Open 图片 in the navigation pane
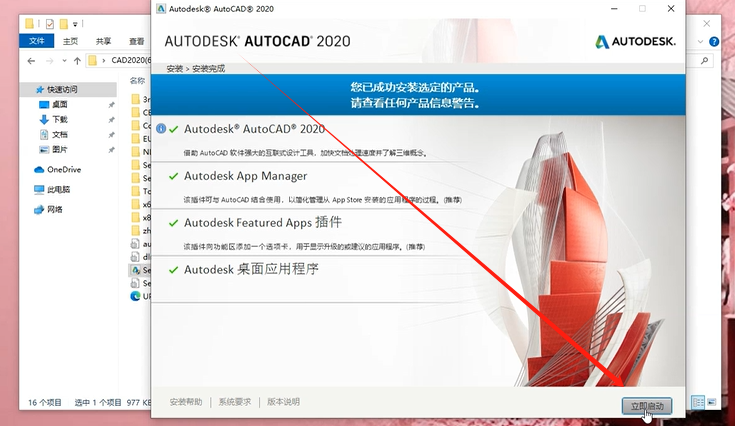The image size is (735, 426). (x=60, y=149)
